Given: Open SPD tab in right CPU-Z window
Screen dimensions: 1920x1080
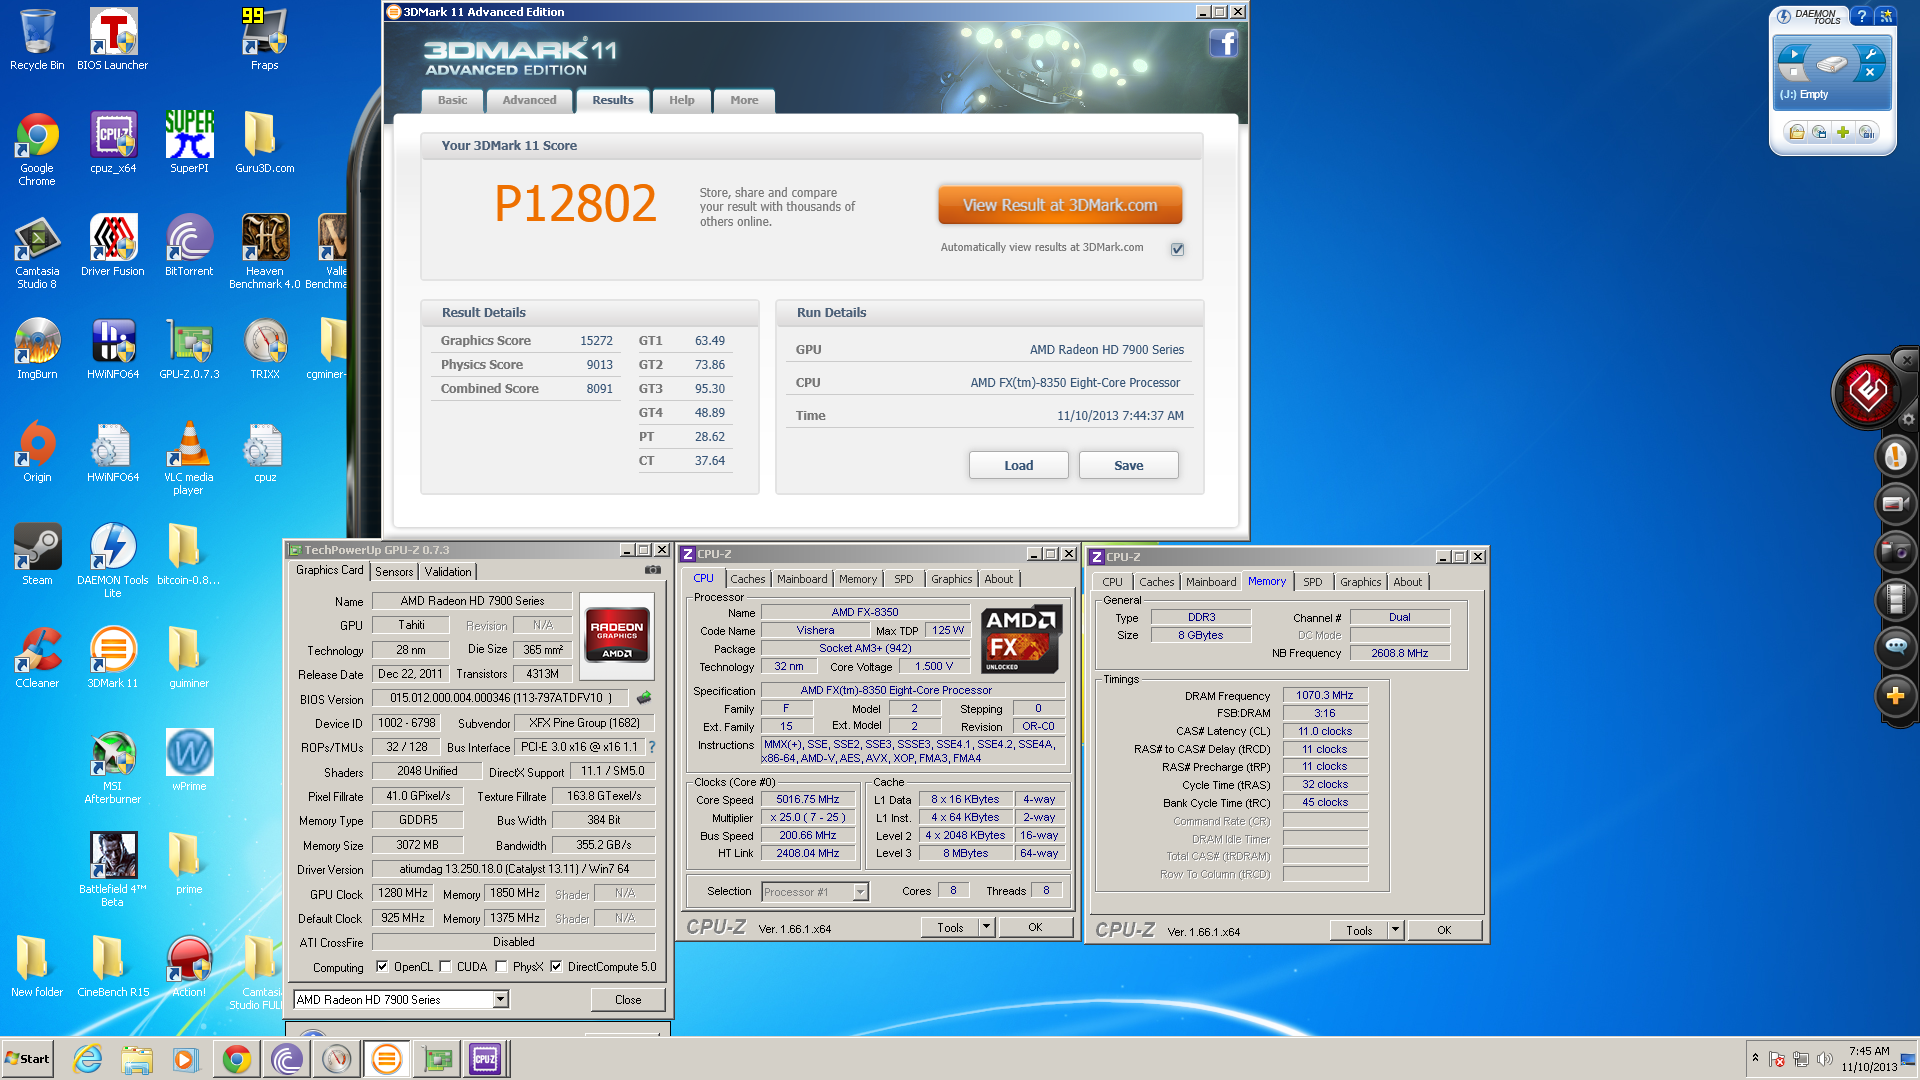Looking at the screenshot, I should [1313, 582].
